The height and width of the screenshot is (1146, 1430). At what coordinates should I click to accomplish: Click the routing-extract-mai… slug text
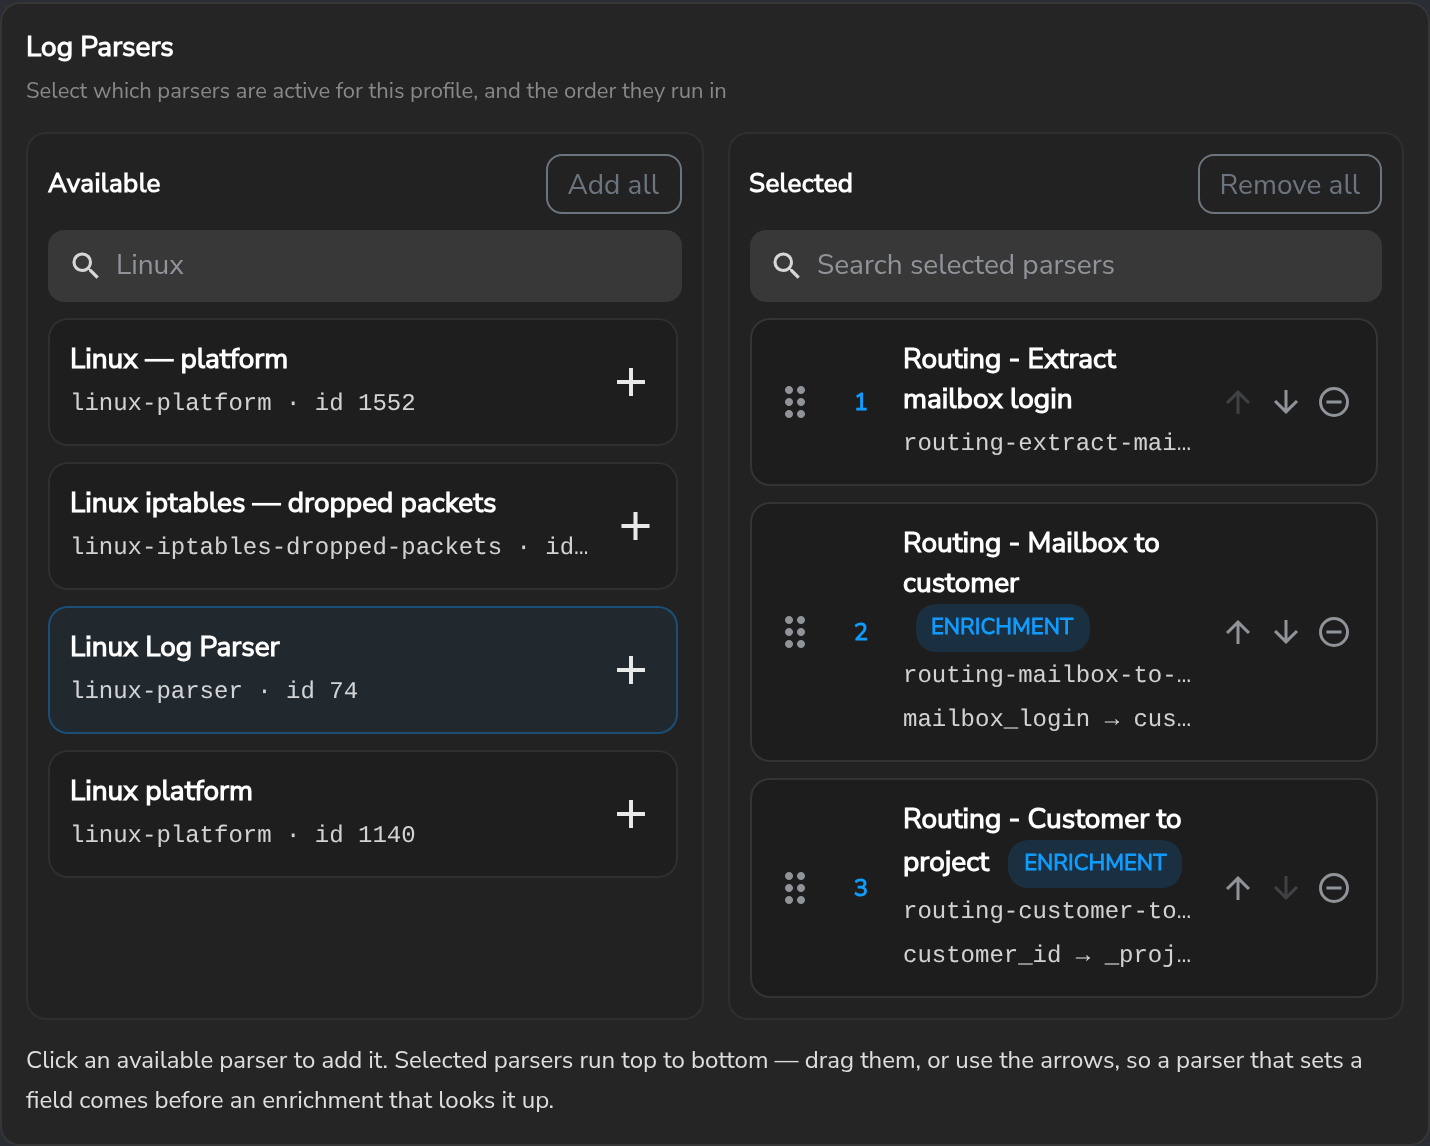(x=1047, y=443)
